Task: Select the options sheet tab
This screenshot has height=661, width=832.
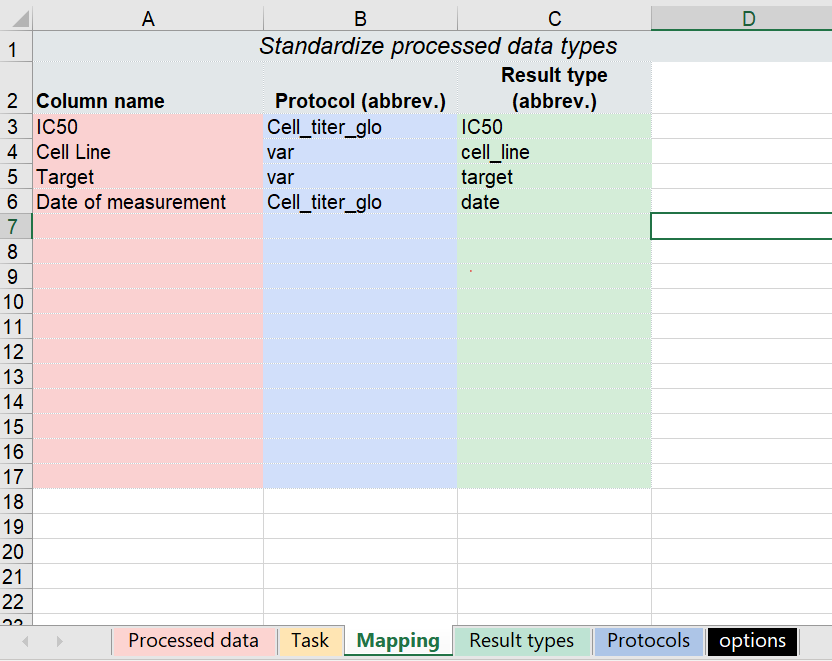Action: click(752, 641)
